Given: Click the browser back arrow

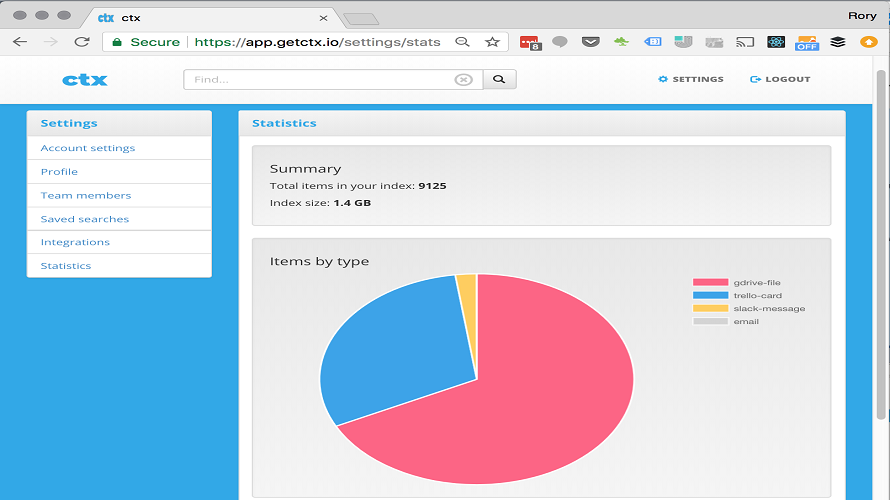Looking at the screenshot, I should click(20, 41).
